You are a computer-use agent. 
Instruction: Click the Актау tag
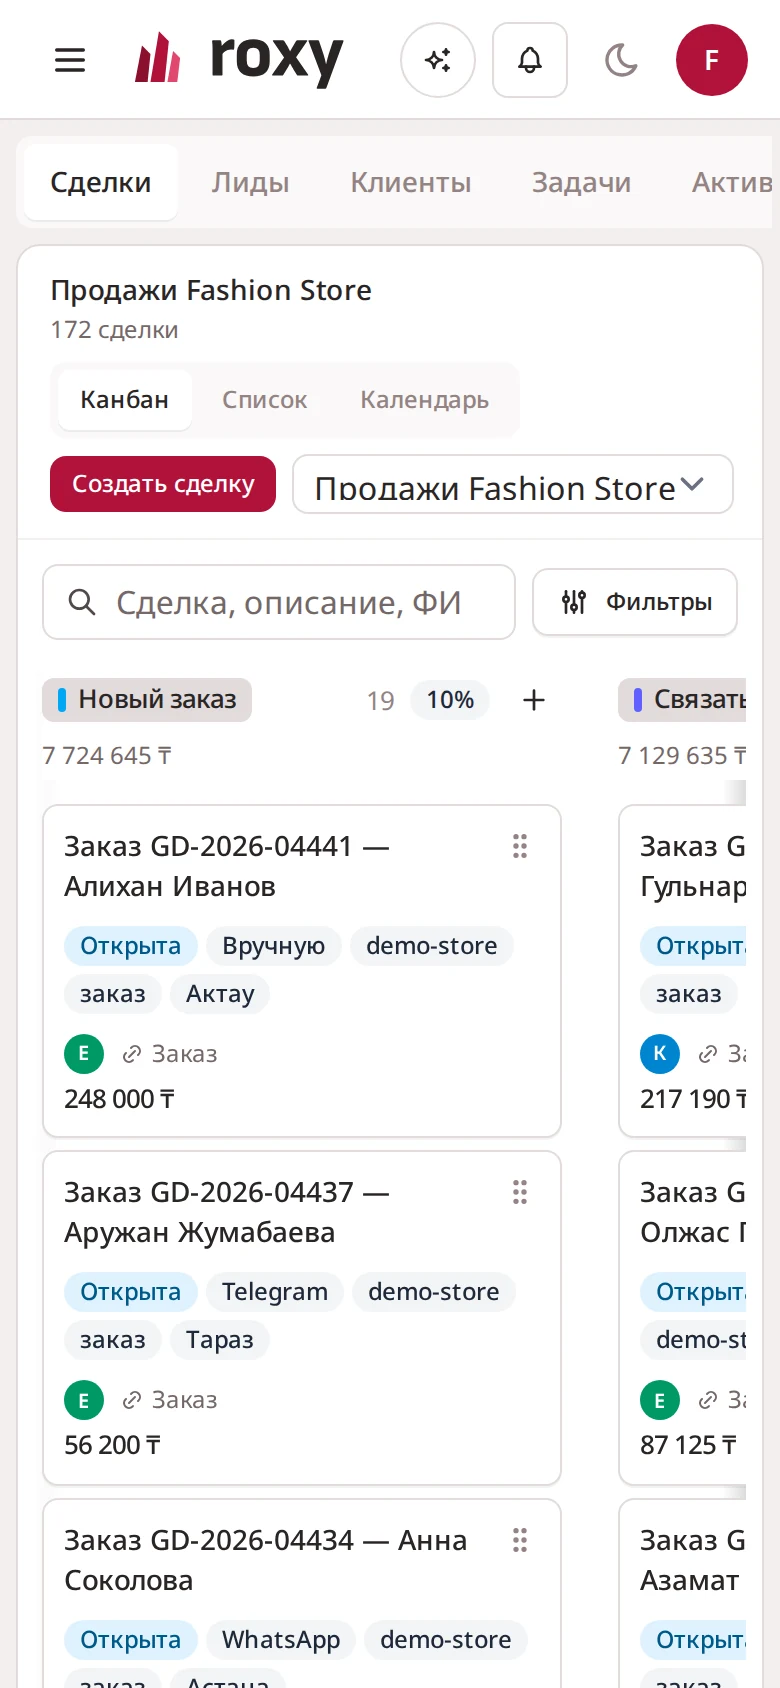[220, 994]
